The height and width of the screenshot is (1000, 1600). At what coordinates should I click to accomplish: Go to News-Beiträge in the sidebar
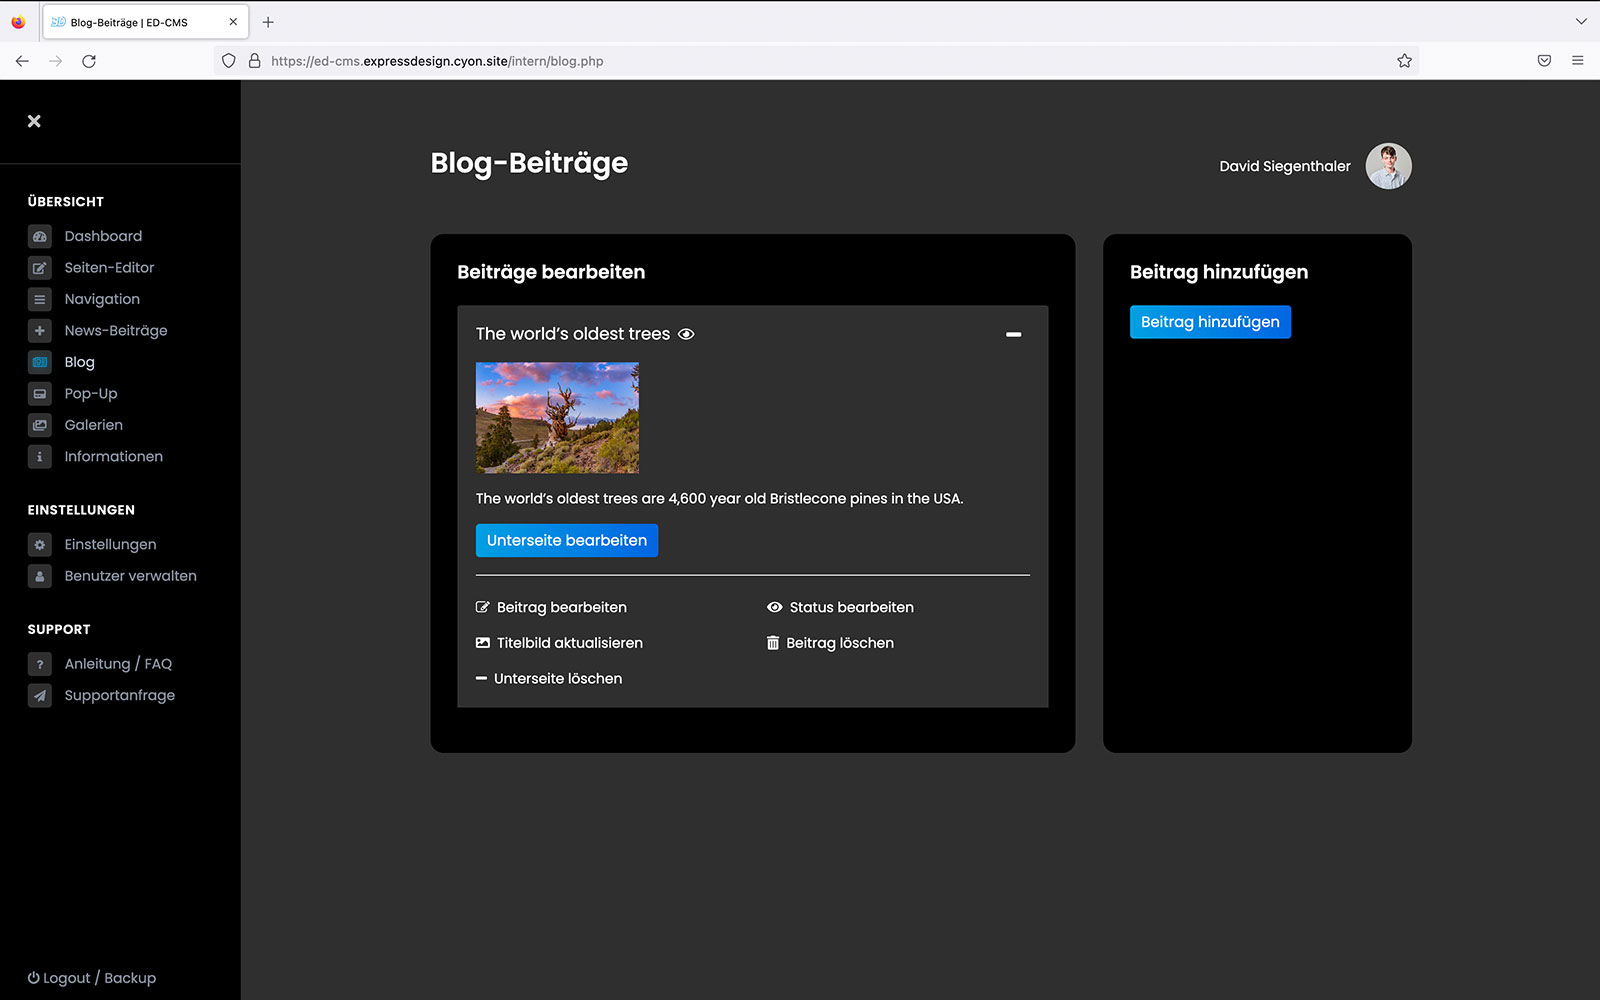point(115,331)
